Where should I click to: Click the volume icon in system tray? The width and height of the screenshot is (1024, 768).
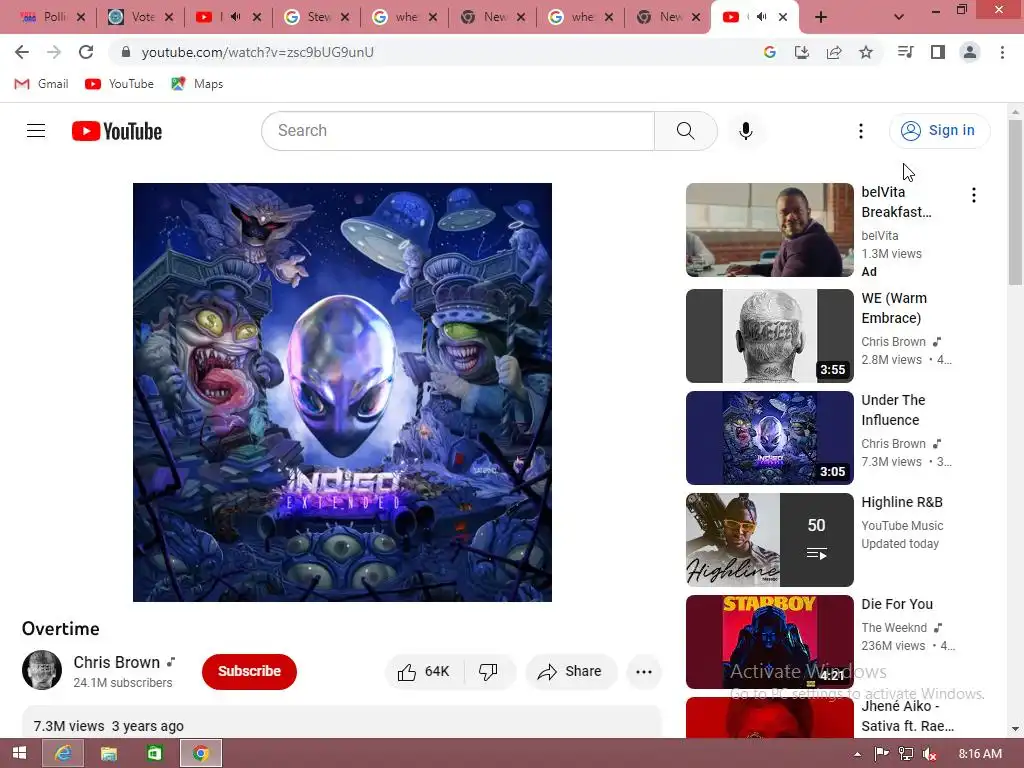click(x=930, y=754)
